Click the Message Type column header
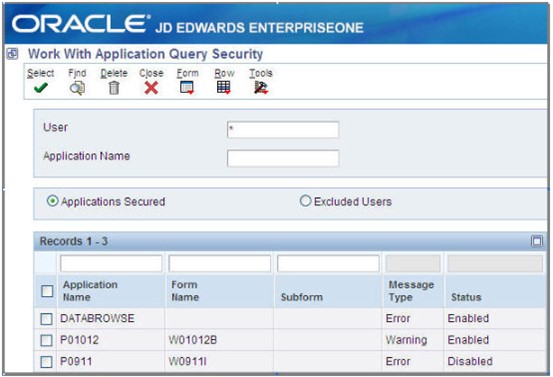 [411, 291]
